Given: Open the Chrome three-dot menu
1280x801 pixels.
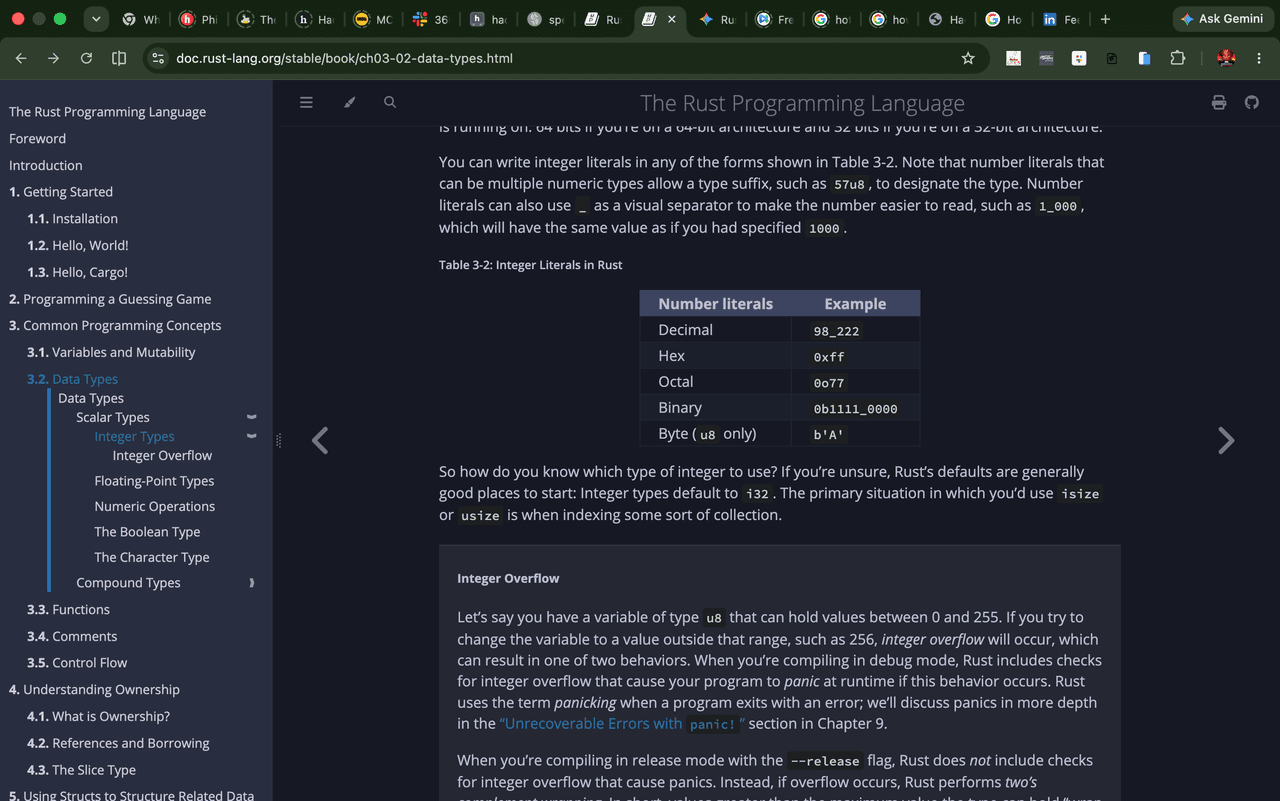Looking at the screenshot, I should [x=1259, y=58].
